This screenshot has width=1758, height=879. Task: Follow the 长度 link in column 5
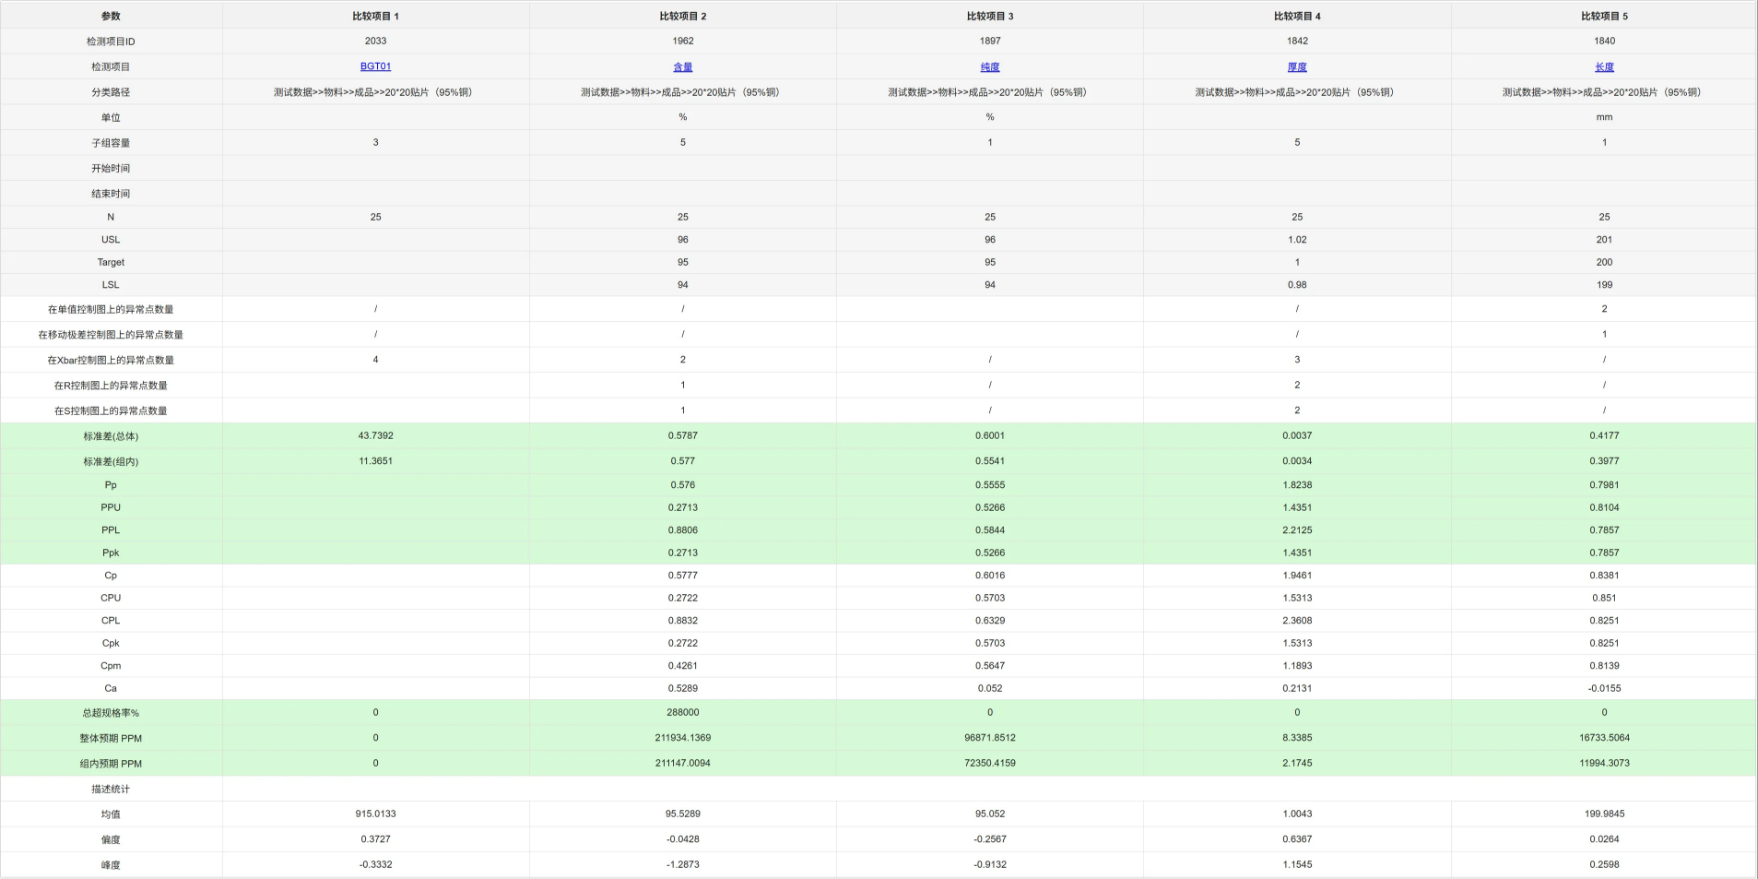coord(1604,67)
